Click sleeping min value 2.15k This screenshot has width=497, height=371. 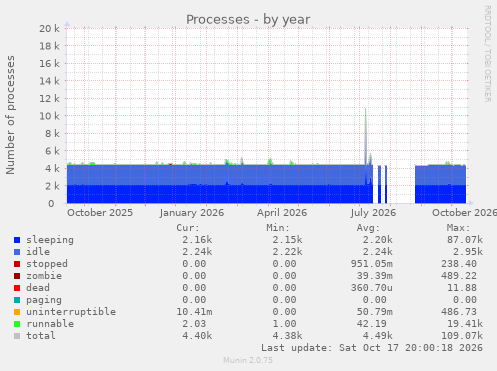pos(287,240)
